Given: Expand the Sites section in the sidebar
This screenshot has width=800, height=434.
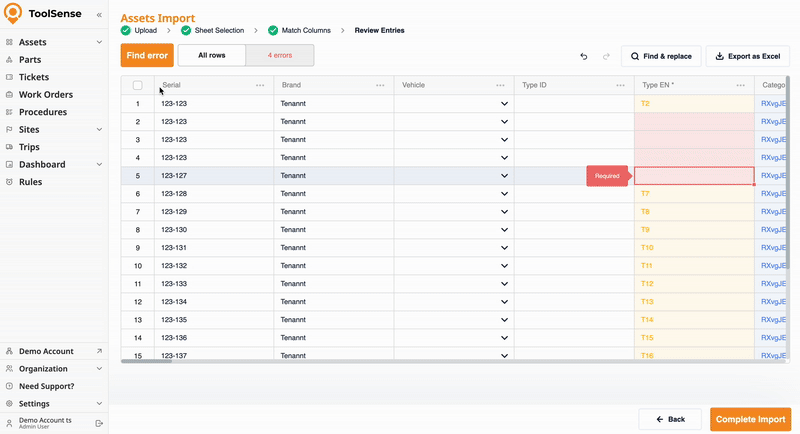Looking at the screenshot, I should 99,129.
